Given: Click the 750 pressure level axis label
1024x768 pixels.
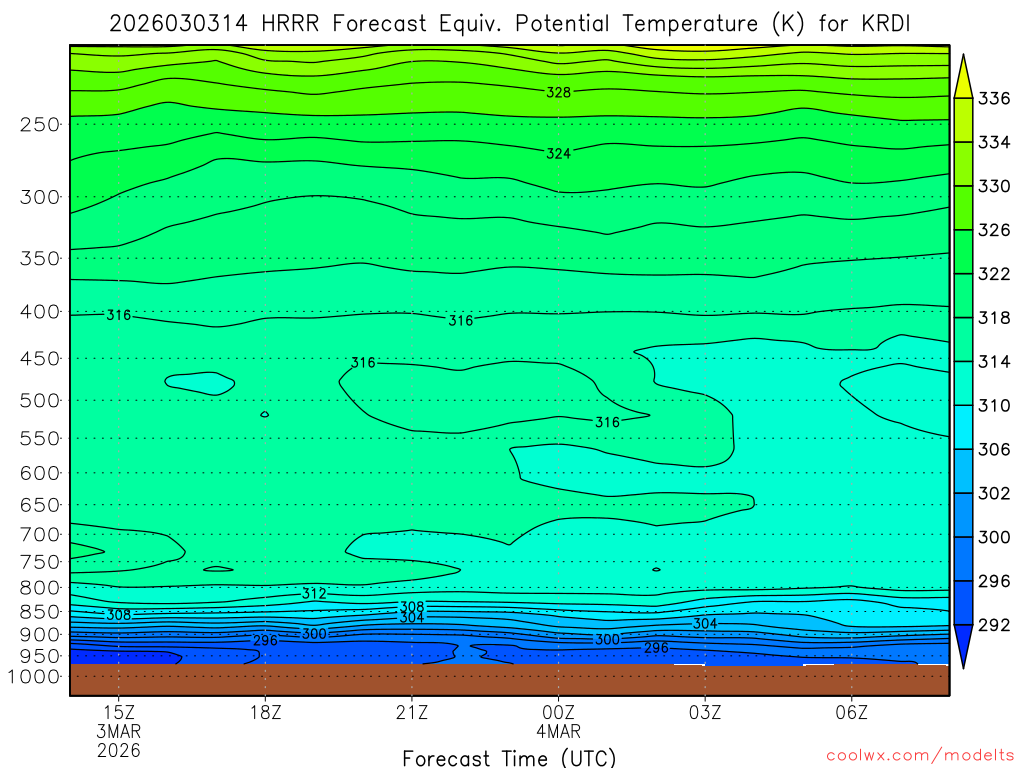Looking at the screenshot, I should click(x=40, y=562).
